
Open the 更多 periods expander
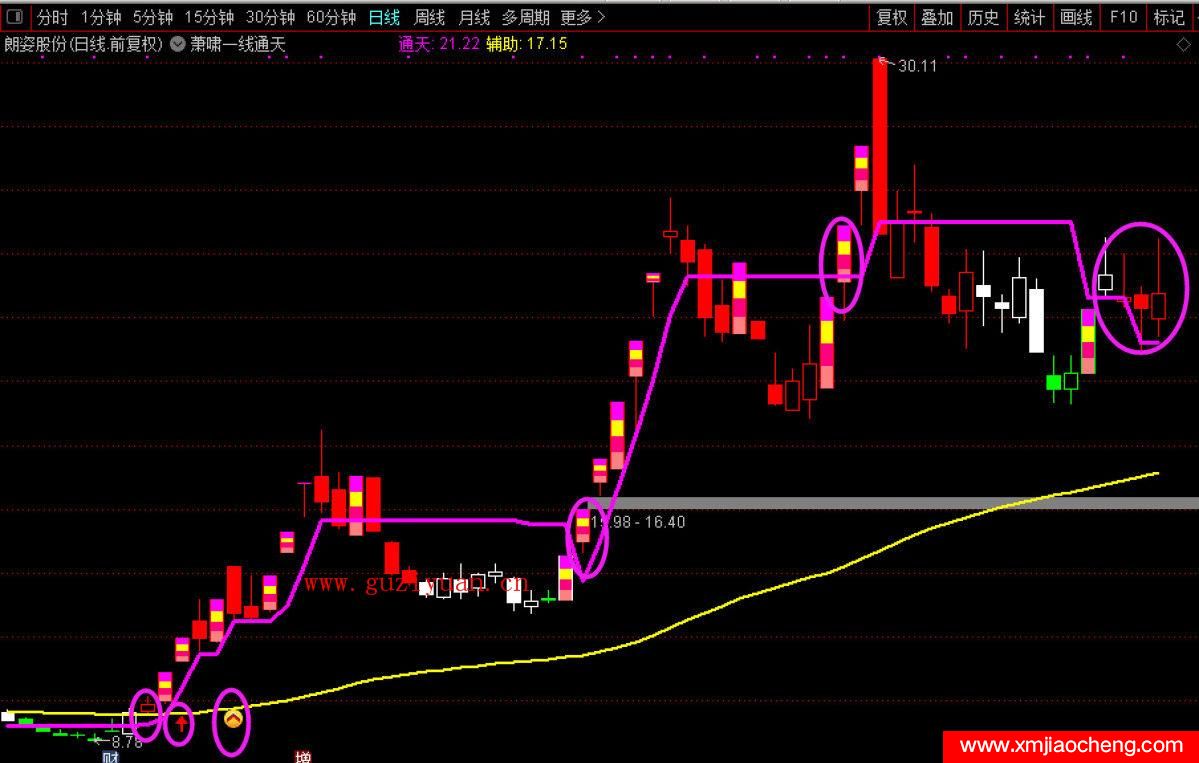tap(582, 17)
